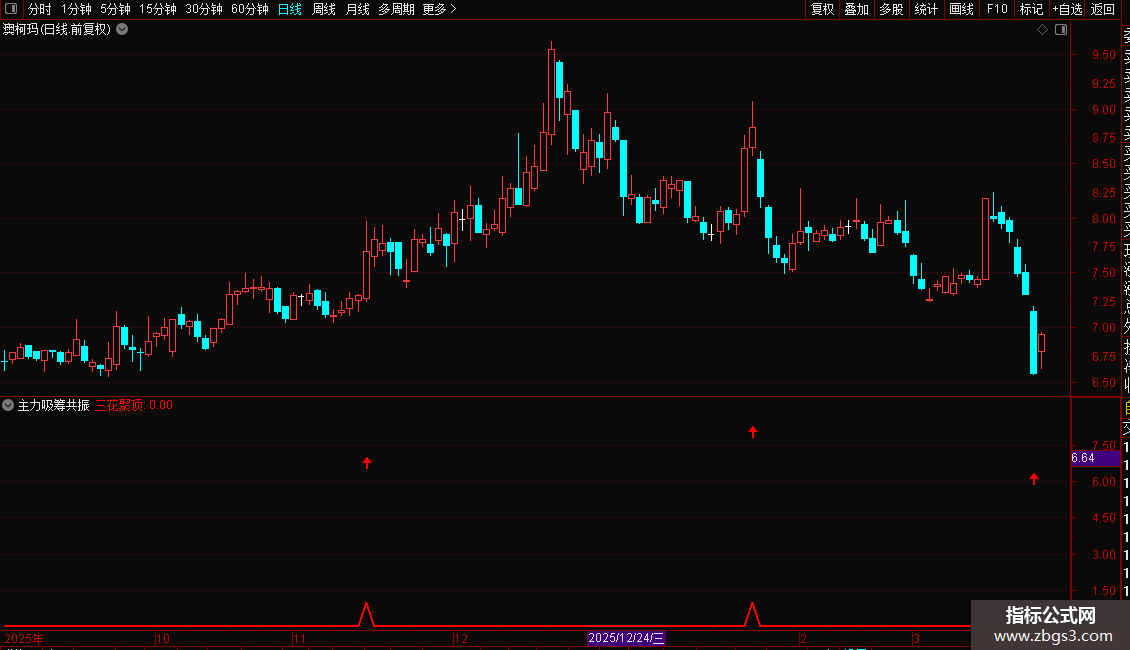The height and width of the screenshot is (650, 1130).
Task: Click the month 12 label on time axis
Action: click(x=461, y=638)
